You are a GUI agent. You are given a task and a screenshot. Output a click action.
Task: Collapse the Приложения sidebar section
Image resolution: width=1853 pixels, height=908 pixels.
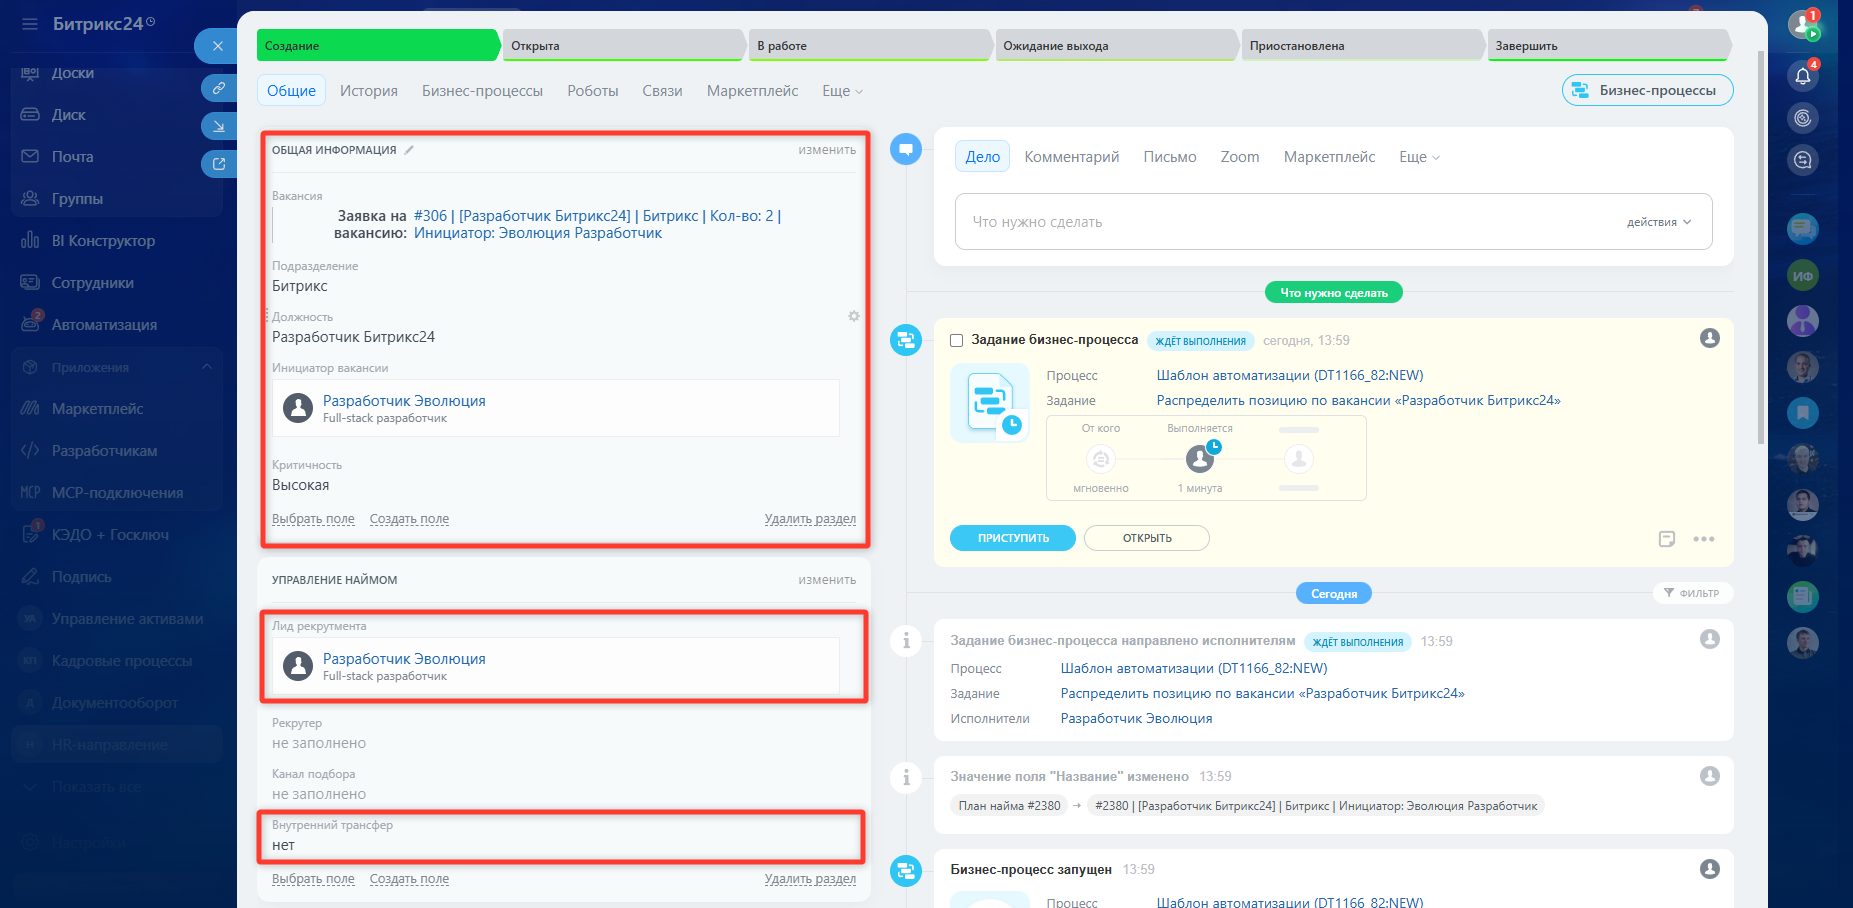point(206,367)
